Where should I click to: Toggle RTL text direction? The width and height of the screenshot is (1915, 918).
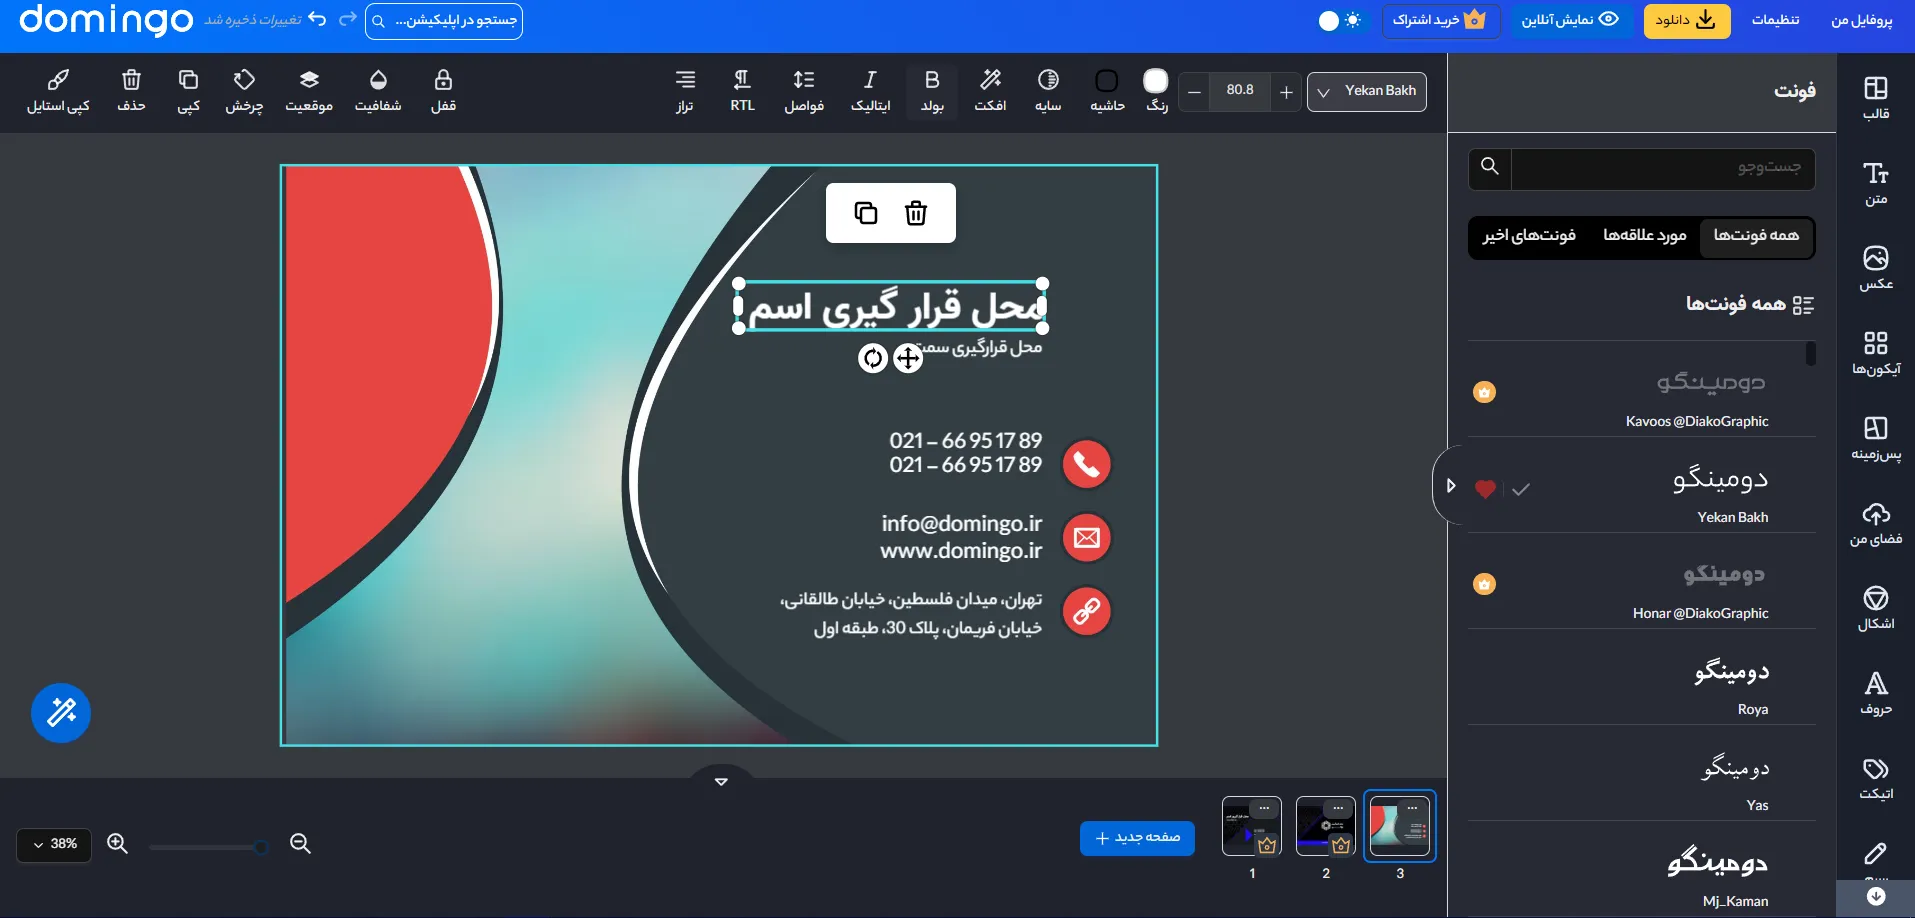point(742,91)
